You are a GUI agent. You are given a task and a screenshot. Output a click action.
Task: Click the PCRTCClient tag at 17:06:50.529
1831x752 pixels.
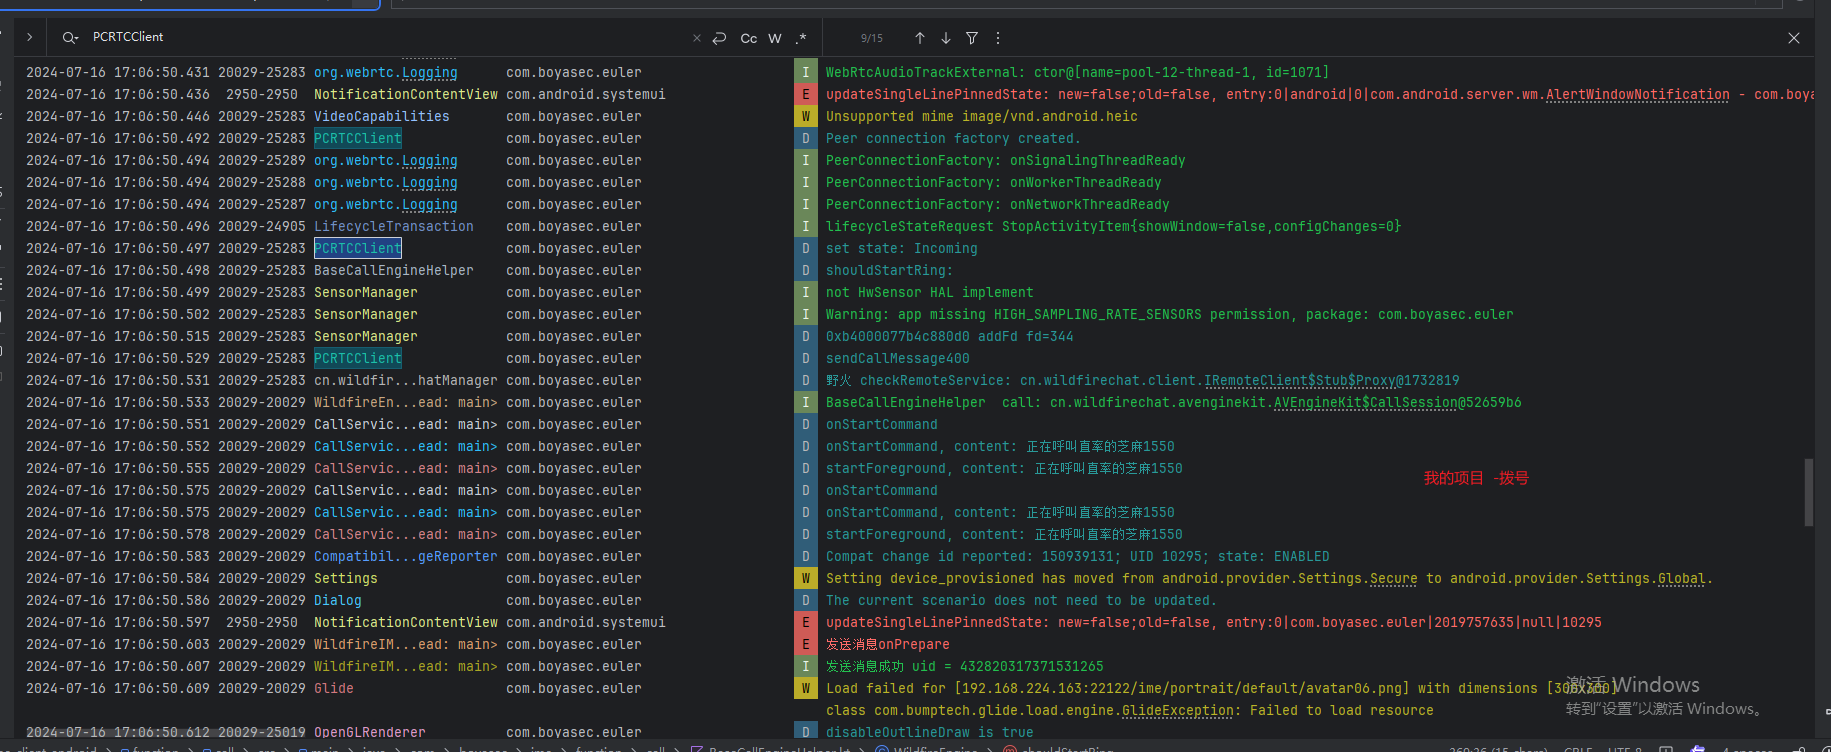(x=358, y=358)
